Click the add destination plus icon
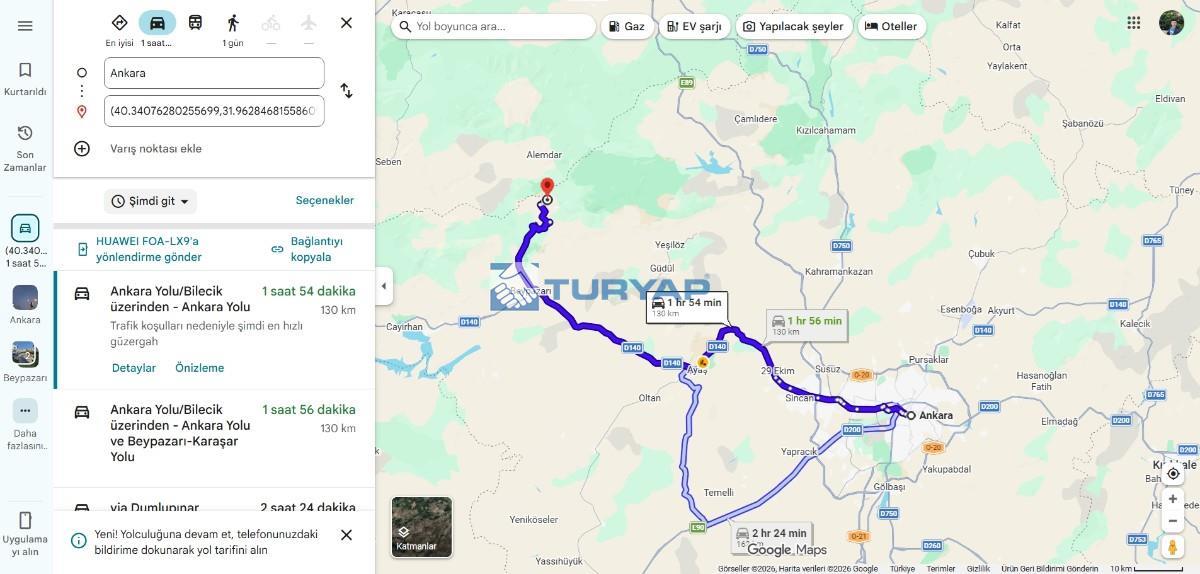Screen dimensions: 1200x574 pos(82,149)
